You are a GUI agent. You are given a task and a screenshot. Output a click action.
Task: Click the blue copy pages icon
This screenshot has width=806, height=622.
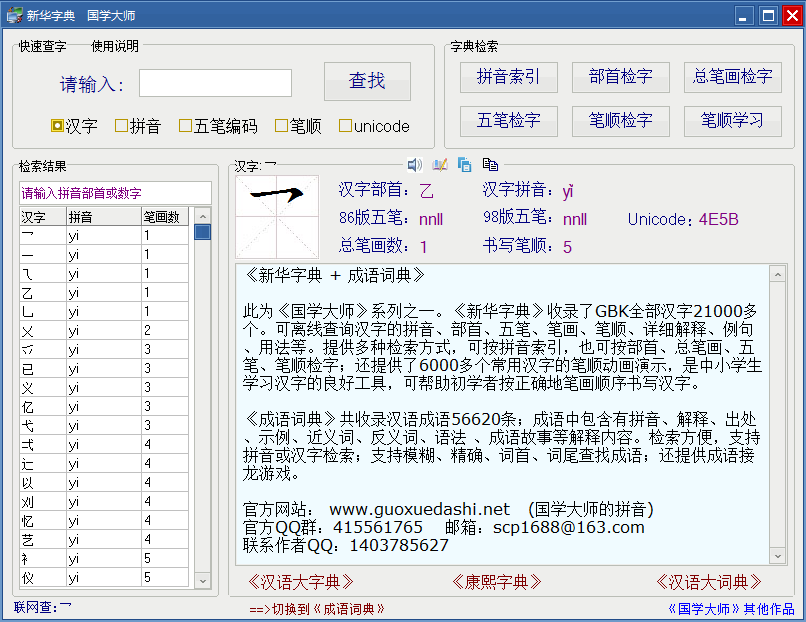click(465, 164)
